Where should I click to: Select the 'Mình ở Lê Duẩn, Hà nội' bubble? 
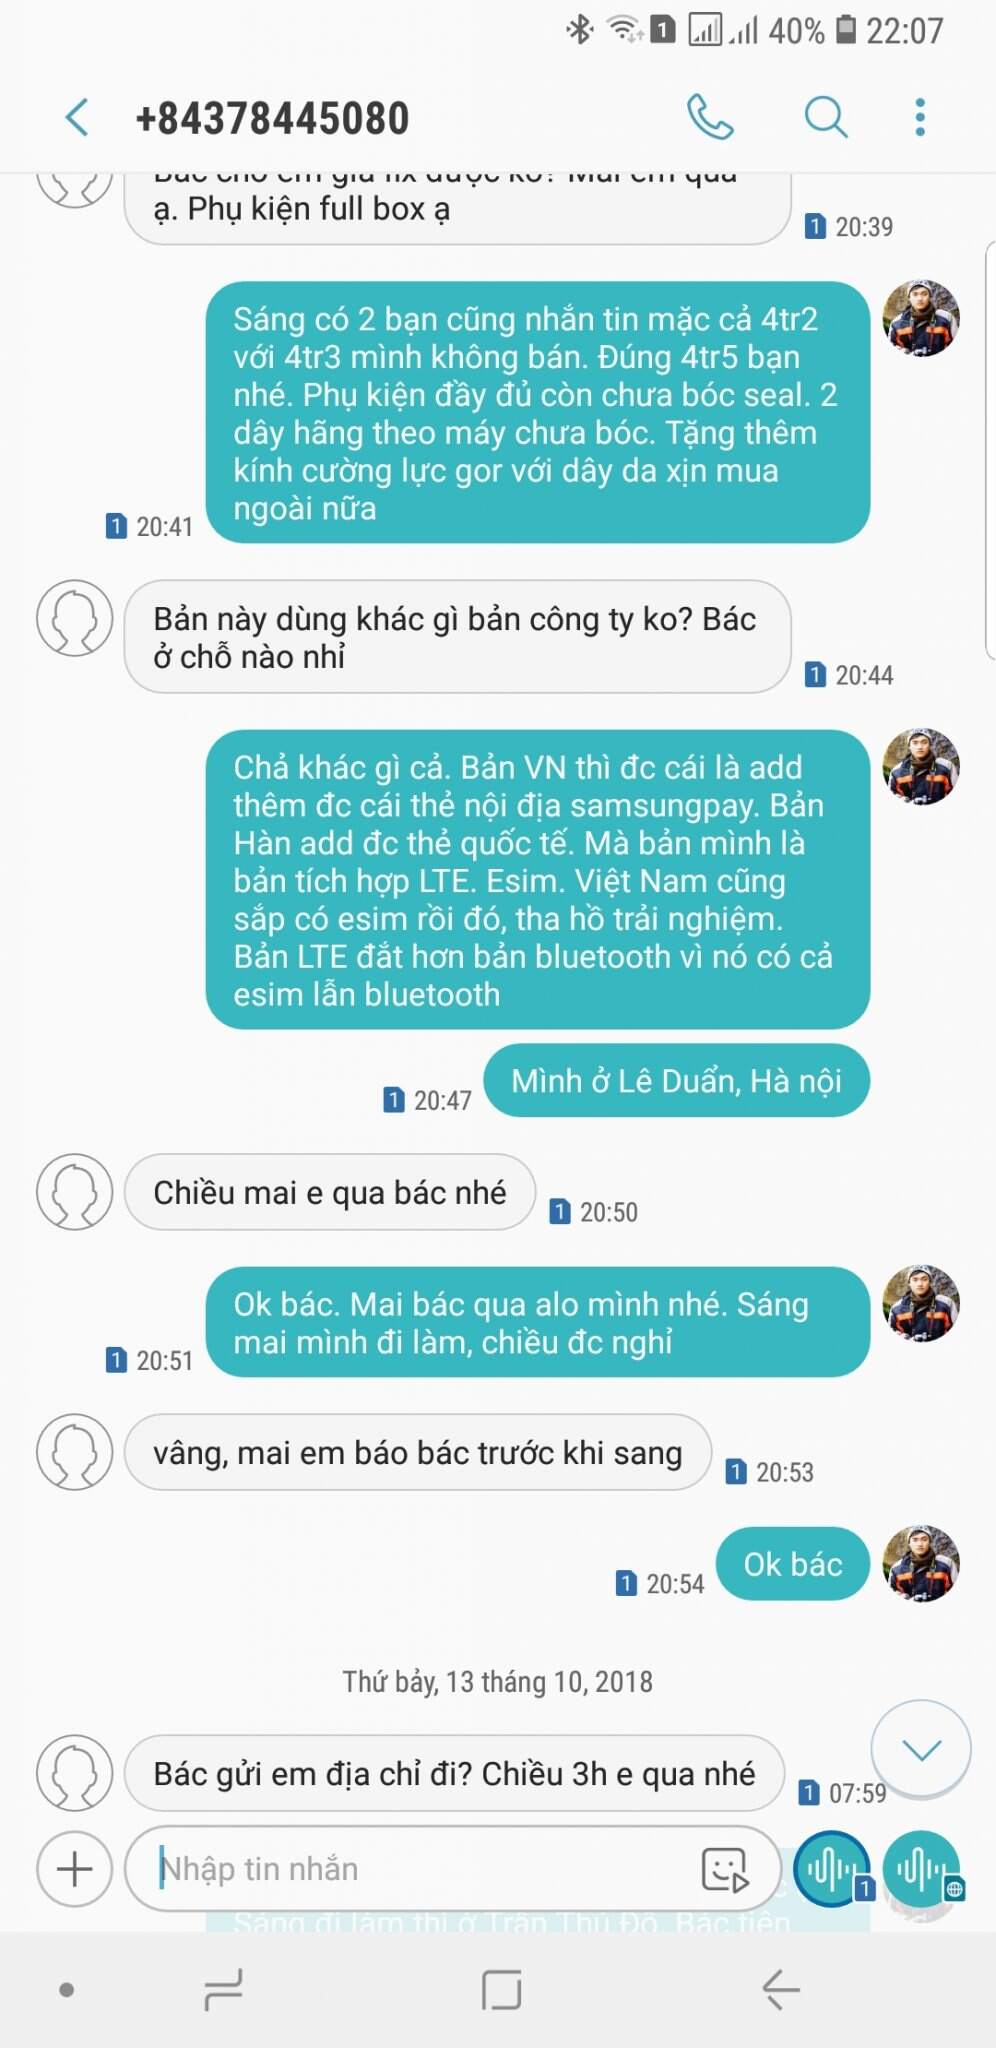[x=676, y=1081]
